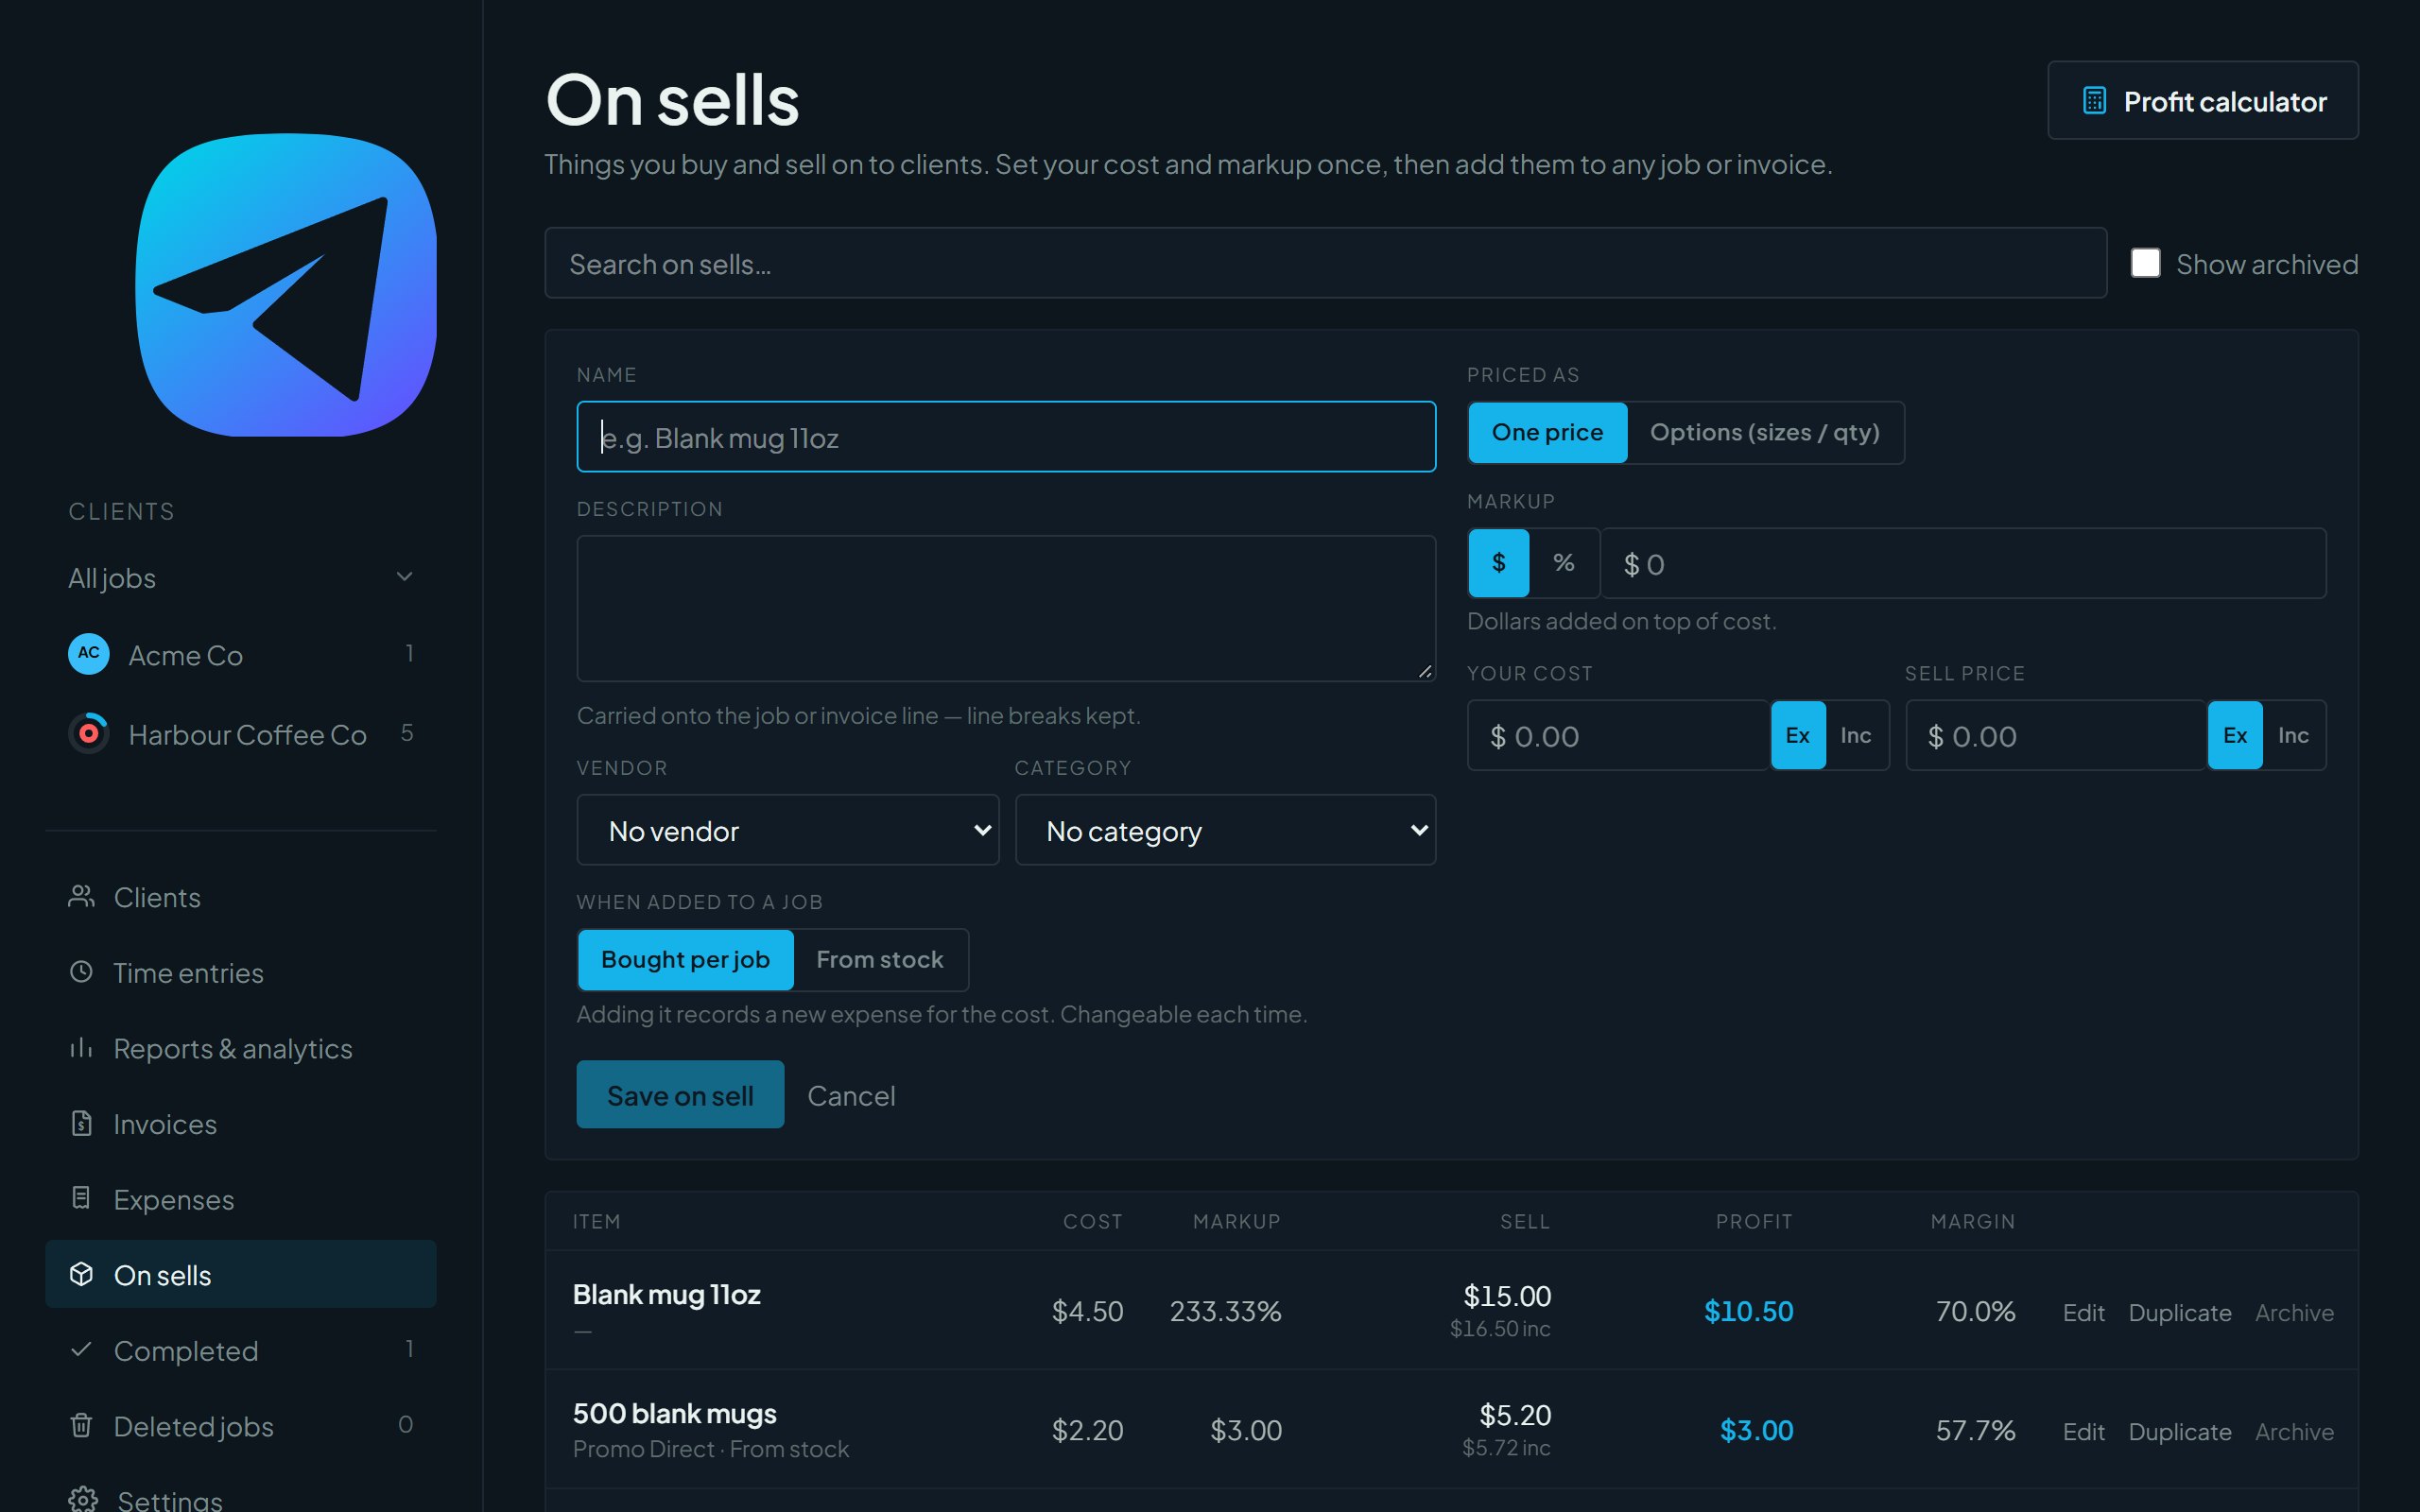This screenshot has height=1512, width=2420.
Task: Open Expenses page
Action: [x=241, y=1198]
